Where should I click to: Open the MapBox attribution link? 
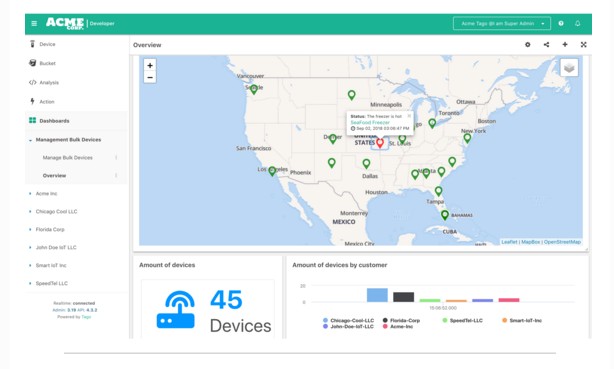pyautogui.click(x=531, y=242)
